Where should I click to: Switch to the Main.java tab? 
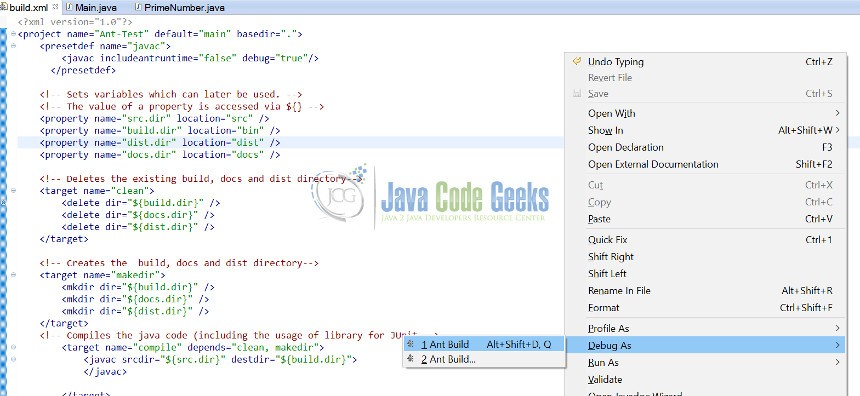coord(95,8)
